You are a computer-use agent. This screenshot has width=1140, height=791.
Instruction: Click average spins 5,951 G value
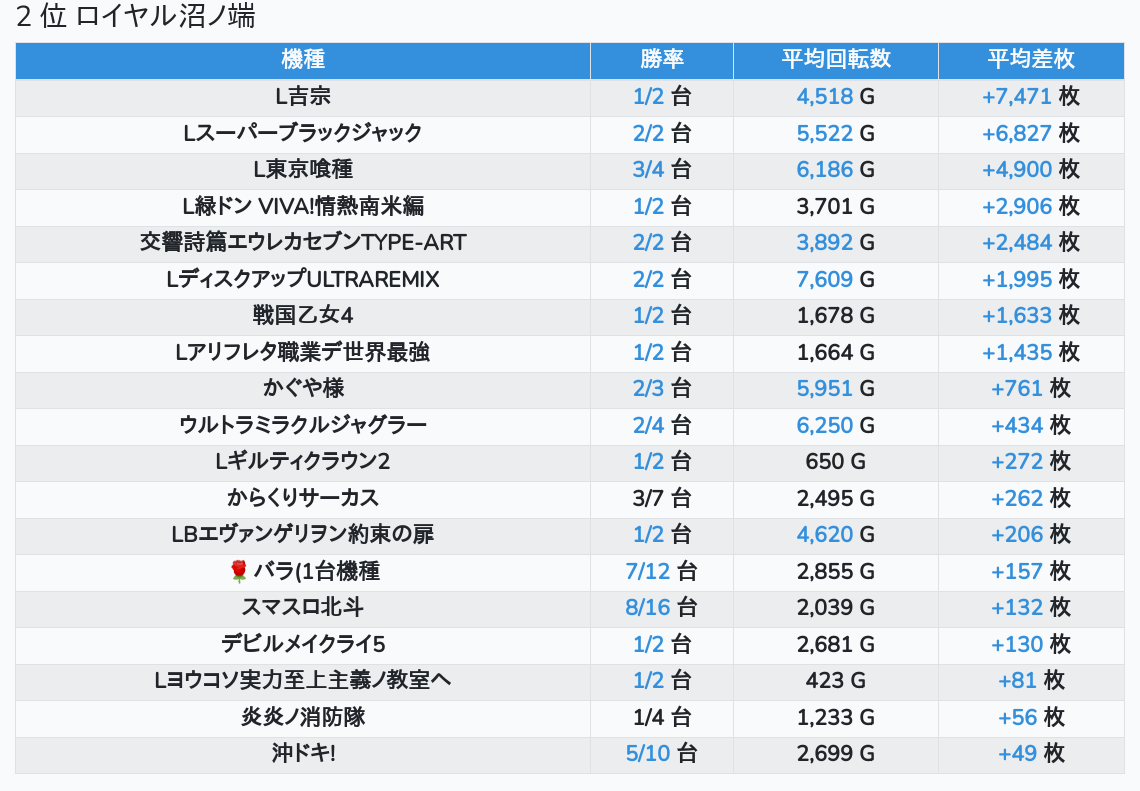point(835,388)
